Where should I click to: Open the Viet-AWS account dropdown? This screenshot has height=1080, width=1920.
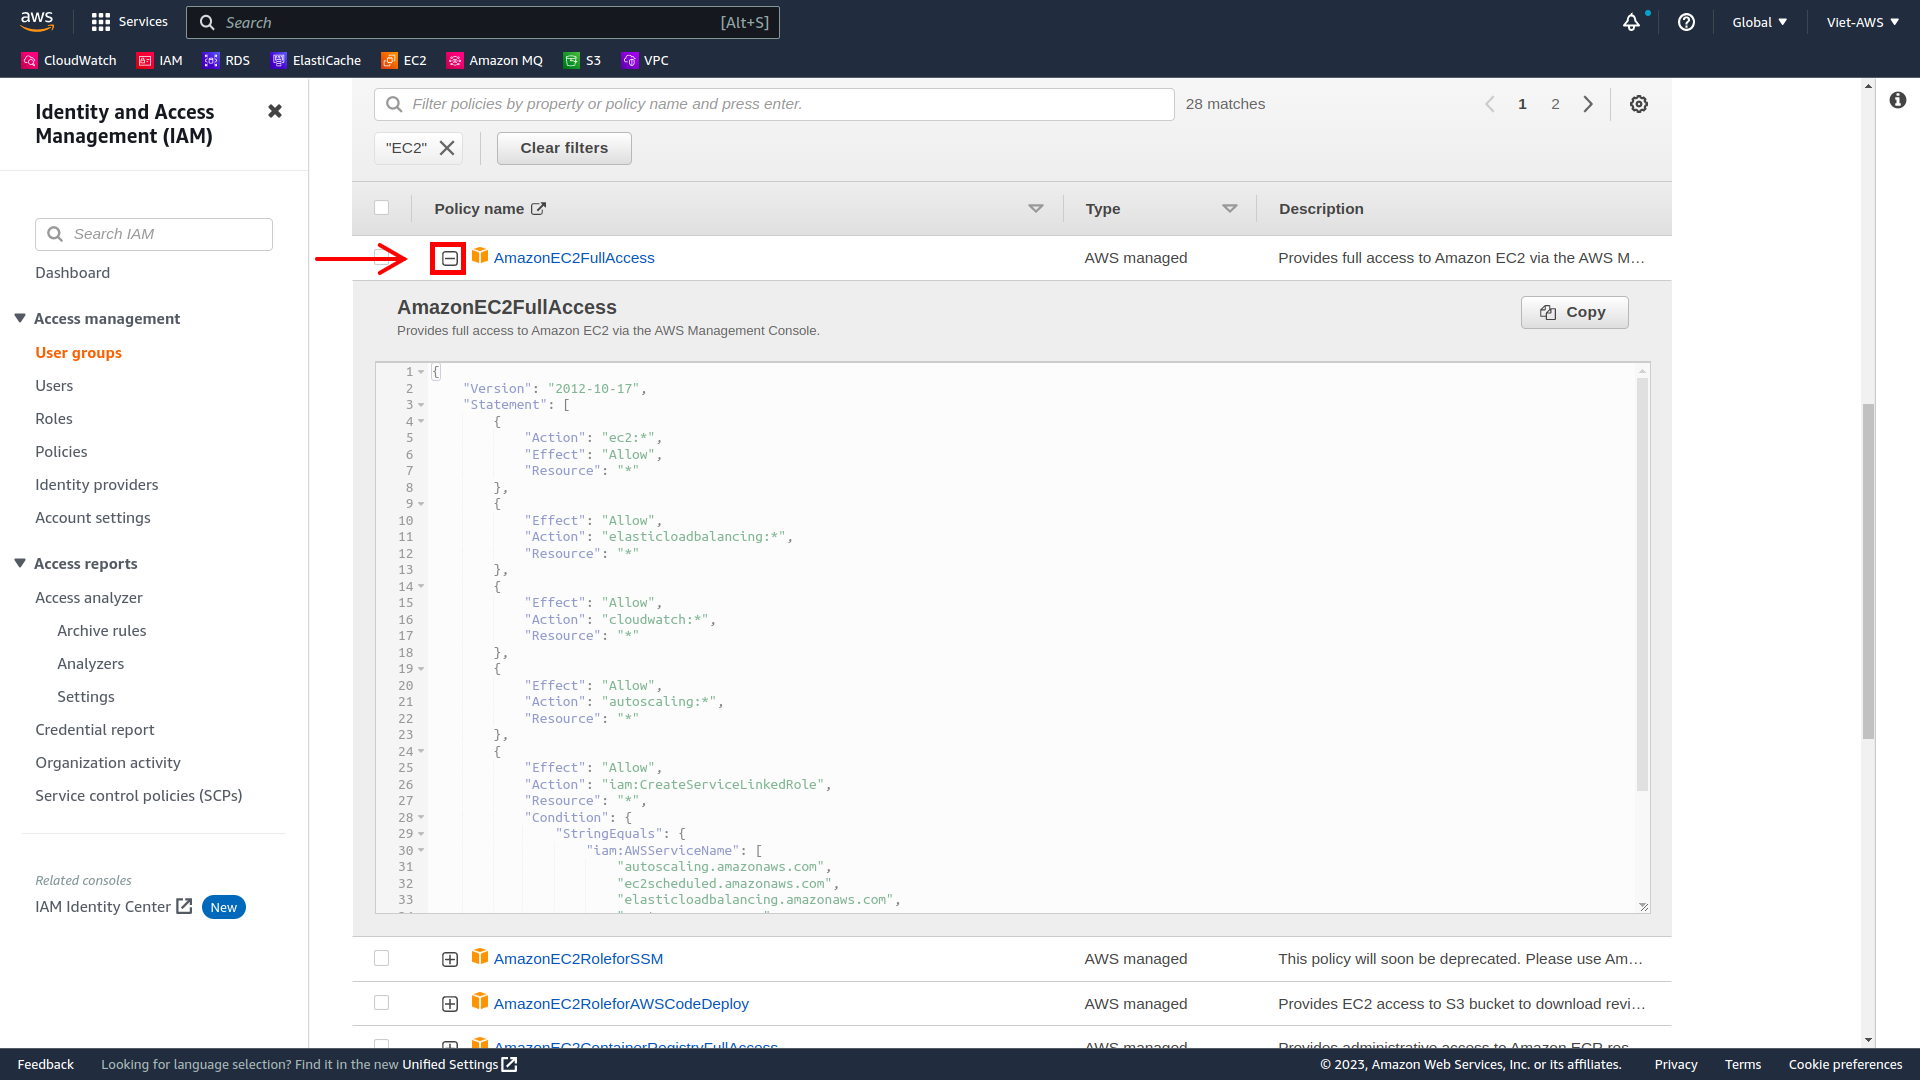click(x=1863, y=22)
